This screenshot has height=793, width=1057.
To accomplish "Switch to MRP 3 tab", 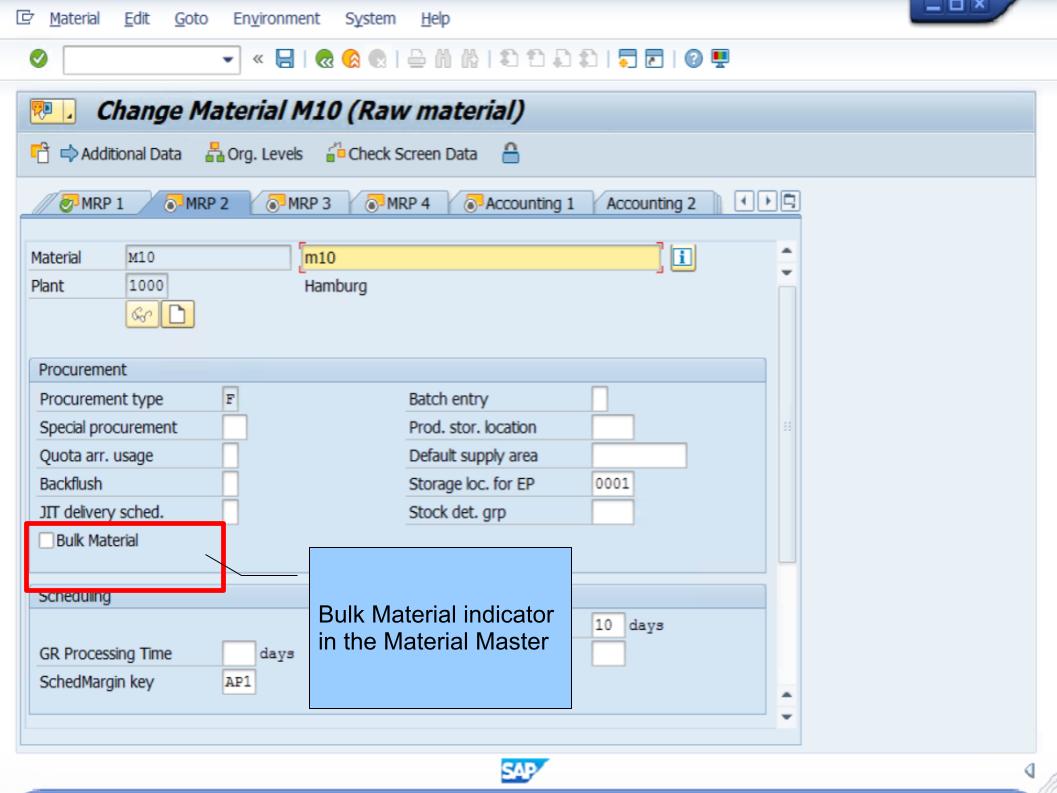I will pyautogui.click(x=299, y=203).
